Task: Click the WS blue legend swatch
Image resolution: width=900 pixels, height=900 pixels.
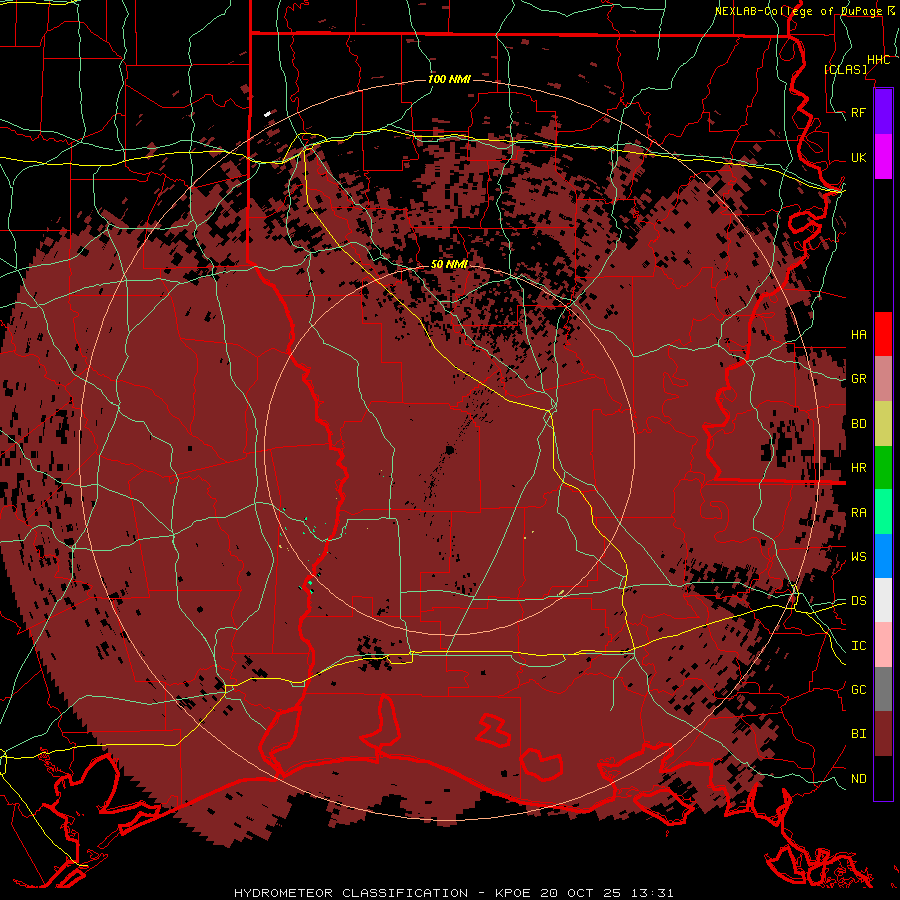Action: click(x=883, y=556)
